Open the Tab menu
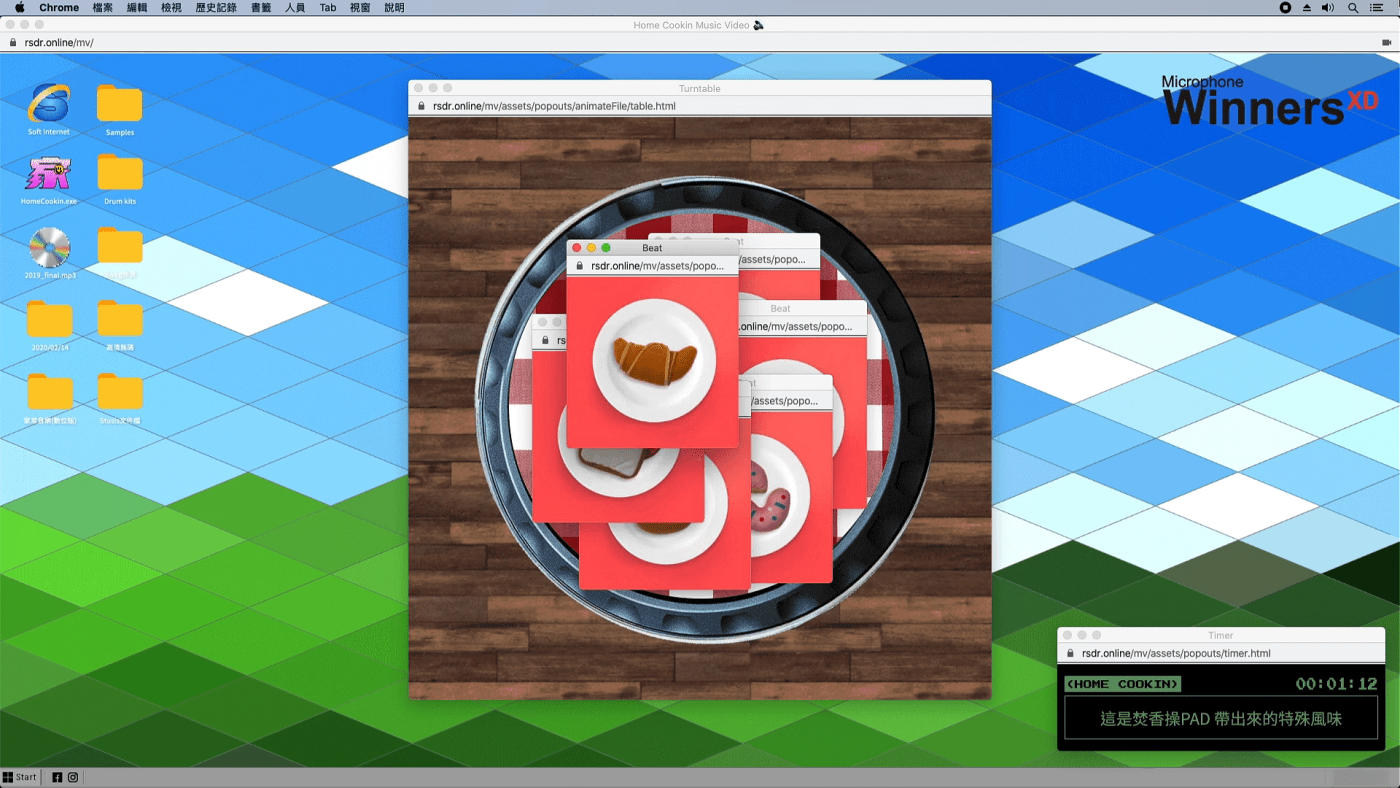The width and height of the screenshot is (1400, 788). 328,7
